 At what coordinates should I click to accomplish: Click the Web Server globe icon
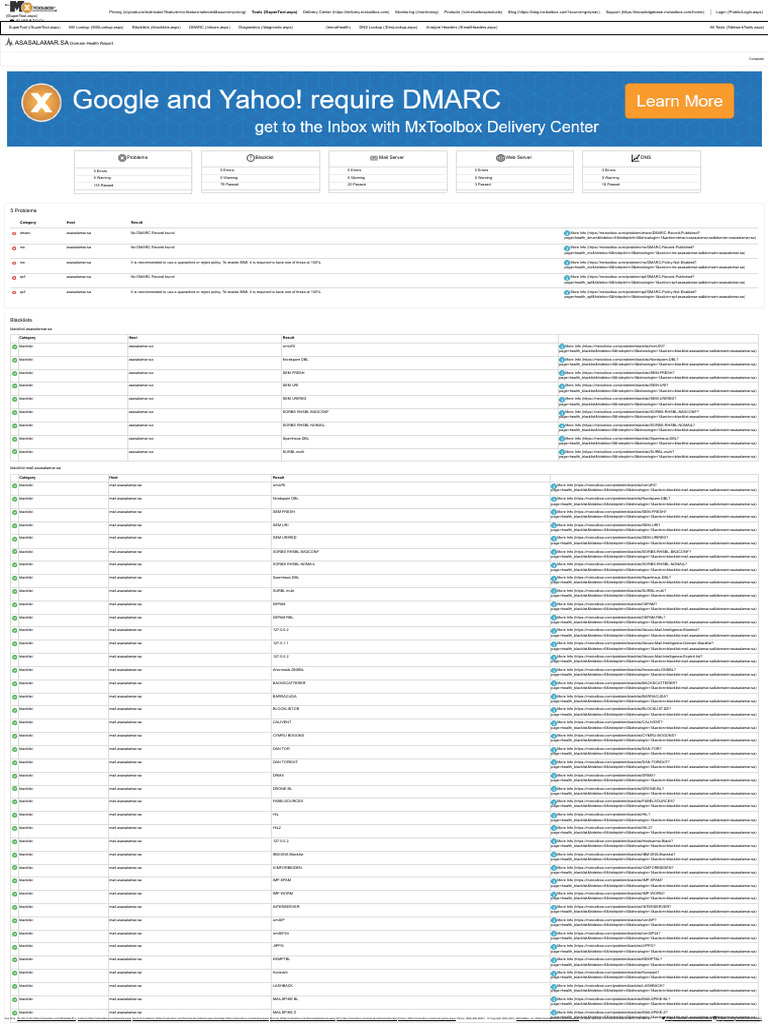pos(500,157)
